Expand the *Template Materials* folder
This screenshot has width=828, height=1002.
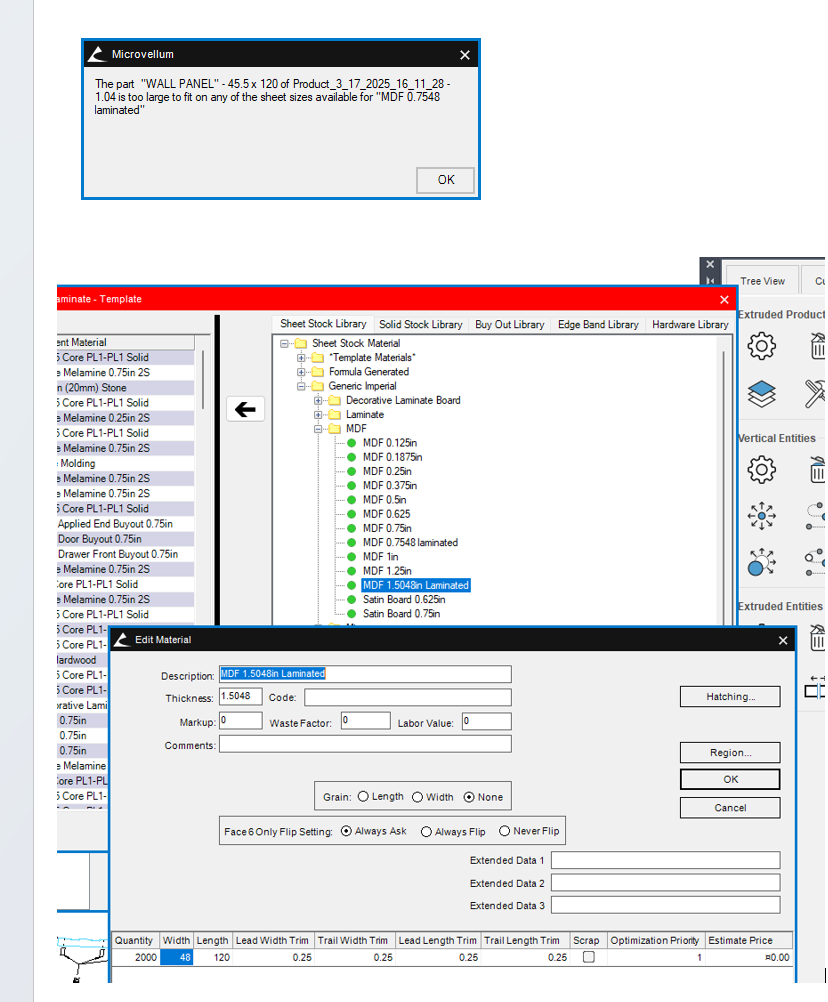[x=301, y=357]
